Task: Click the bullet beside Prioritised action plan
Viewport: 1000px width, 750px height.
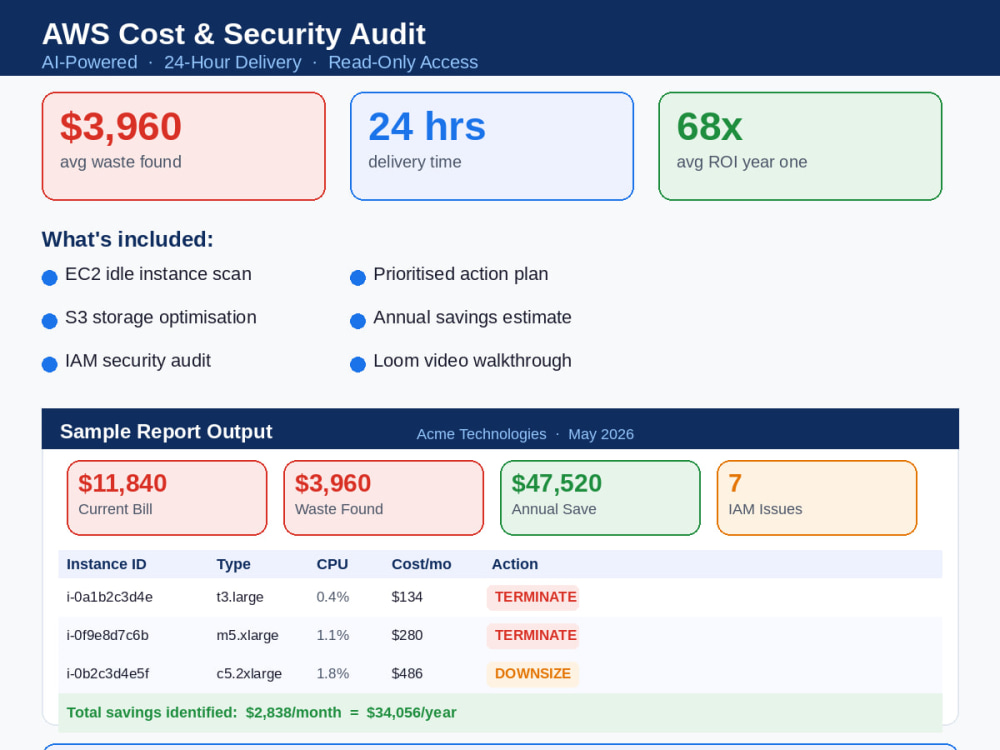Action: point(358,277)
